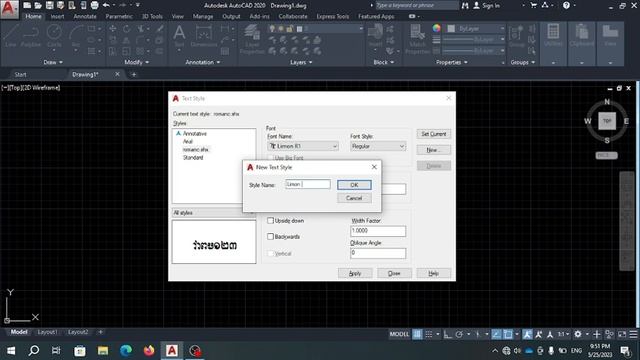This screenshot has width=640, height=360.
Task: Expand the Properties panel
Action: point(452,62)
